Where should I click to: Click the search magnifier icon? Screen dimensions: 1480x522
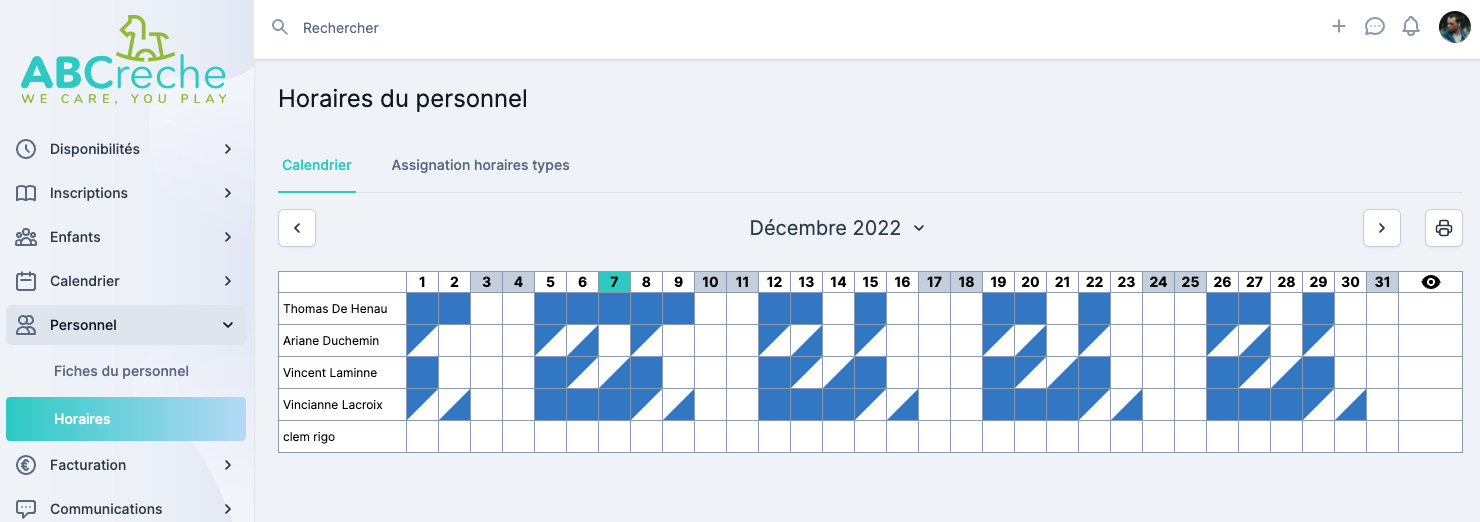point(280,27)
